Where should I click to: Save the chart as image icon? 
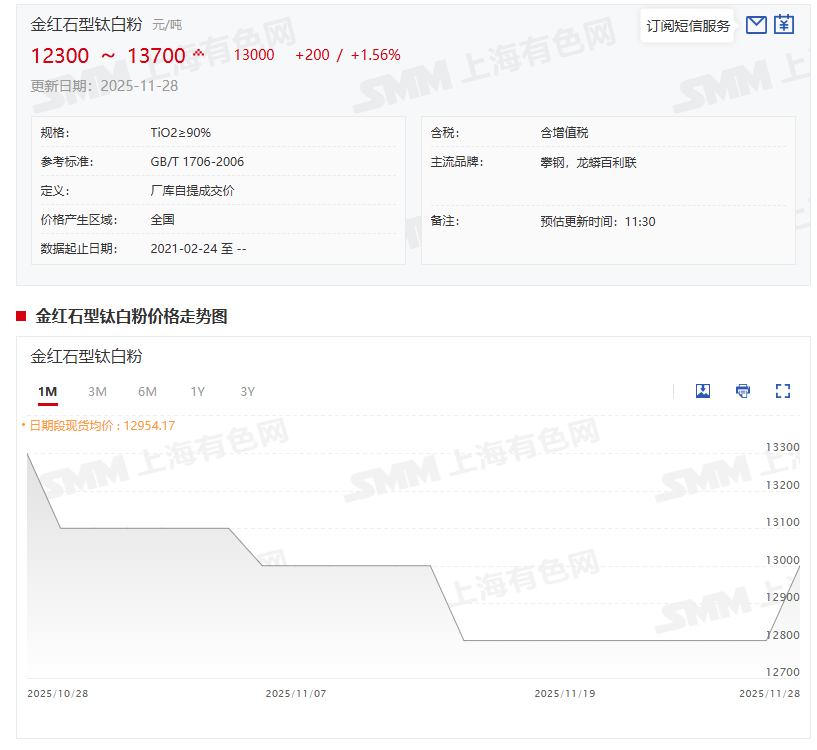pos(703,391)
